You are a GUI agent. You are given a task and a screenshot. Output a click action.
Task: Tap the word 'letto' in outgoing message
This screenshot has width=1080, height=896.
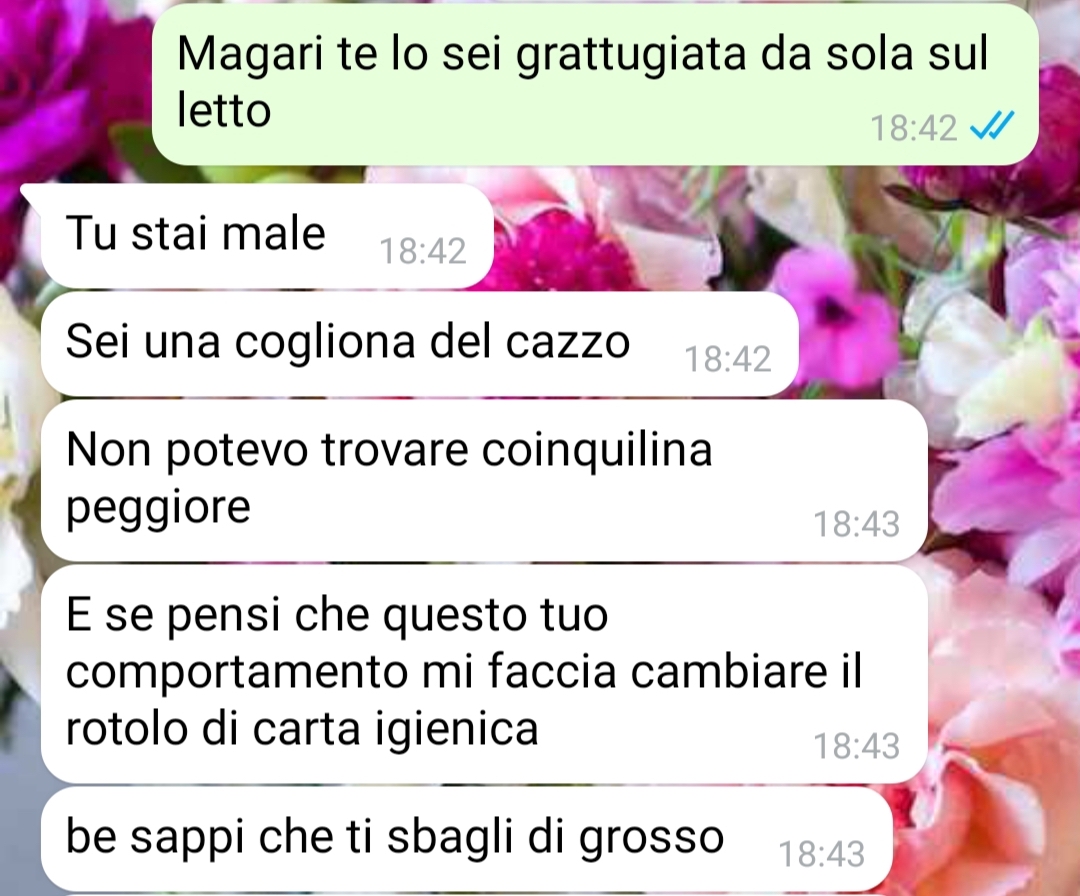tap(224, 110)
